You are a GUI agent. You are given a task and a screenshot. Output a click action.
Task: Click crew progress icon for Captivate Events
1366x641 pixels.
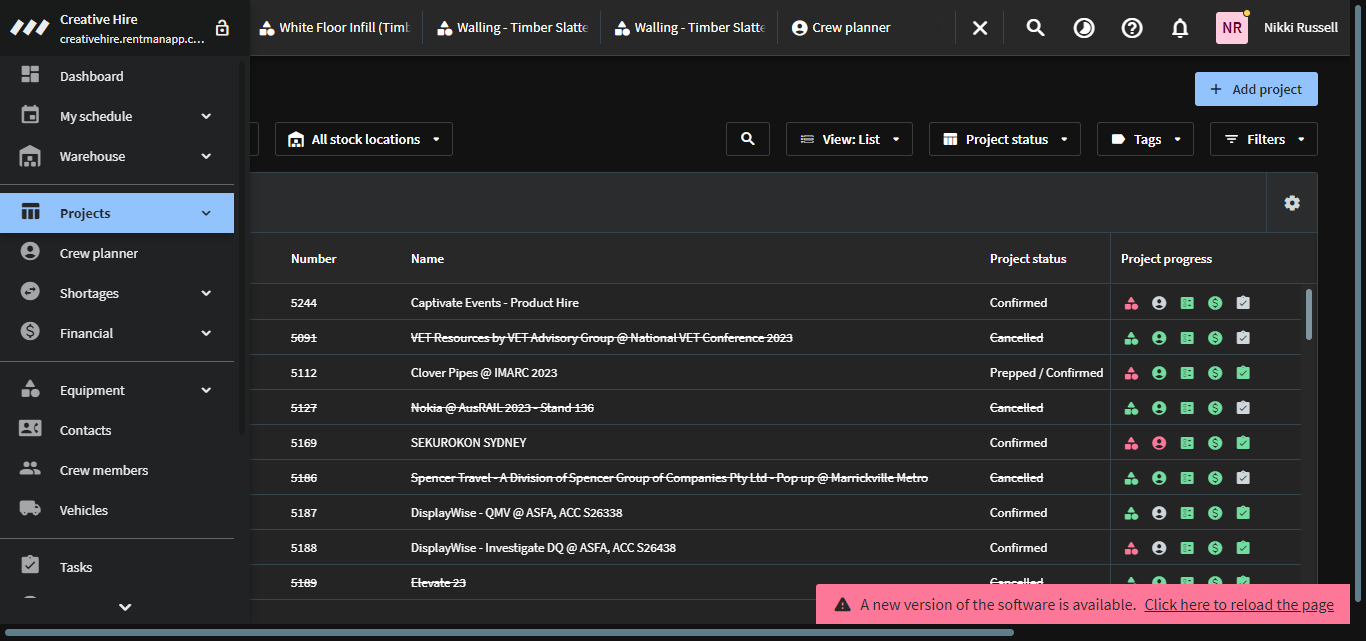tap(1159, 303)
